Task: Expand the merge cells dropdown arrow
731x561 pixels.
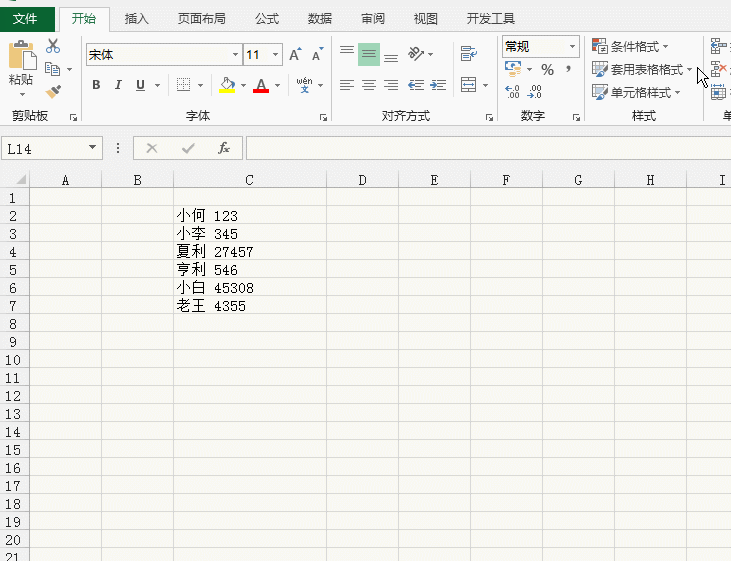Action: pos(485,85)
